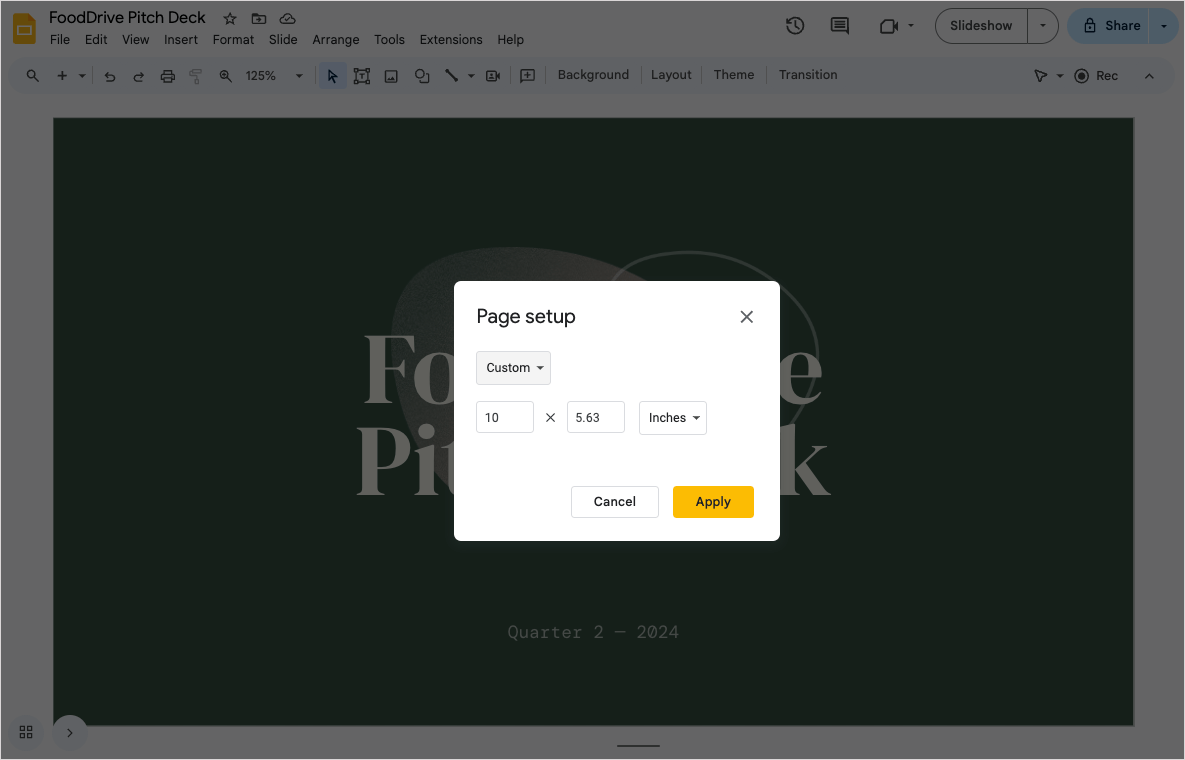The height and width of the screenshot is (760, 1185).
Task: Click the width field showing 10
Action: click(x=504, y=418)
